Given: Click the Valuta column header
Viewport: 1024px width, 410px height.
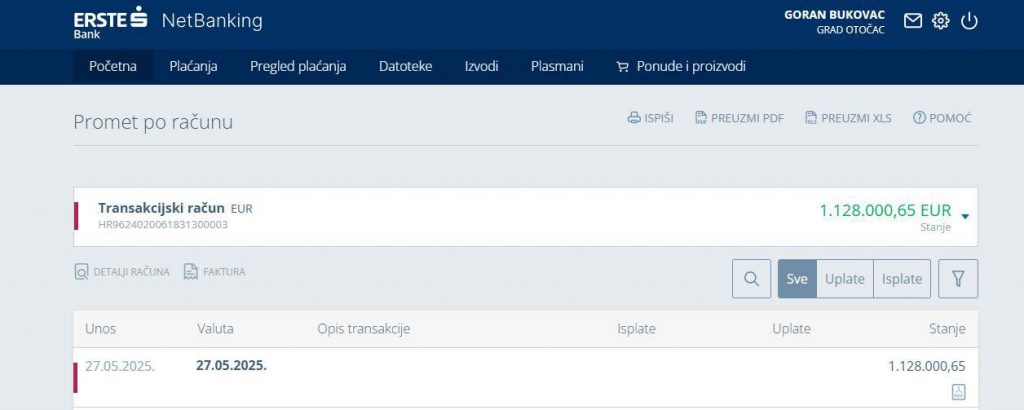Looking at the screenshot, I should [215, 329].
